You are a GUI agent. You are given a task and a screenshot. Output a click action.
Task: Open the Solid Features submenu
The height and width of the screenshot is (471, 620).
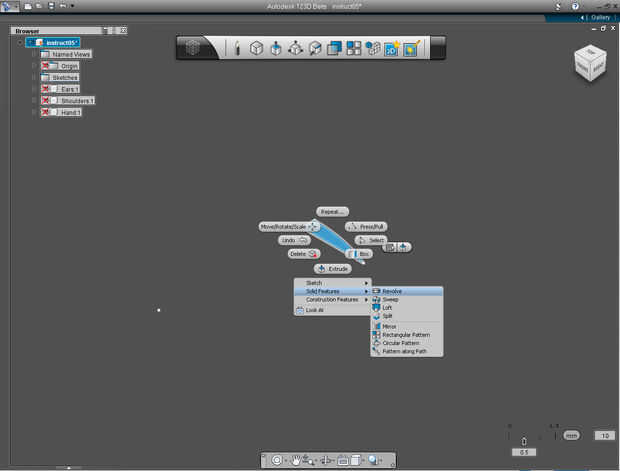[333, 291]
